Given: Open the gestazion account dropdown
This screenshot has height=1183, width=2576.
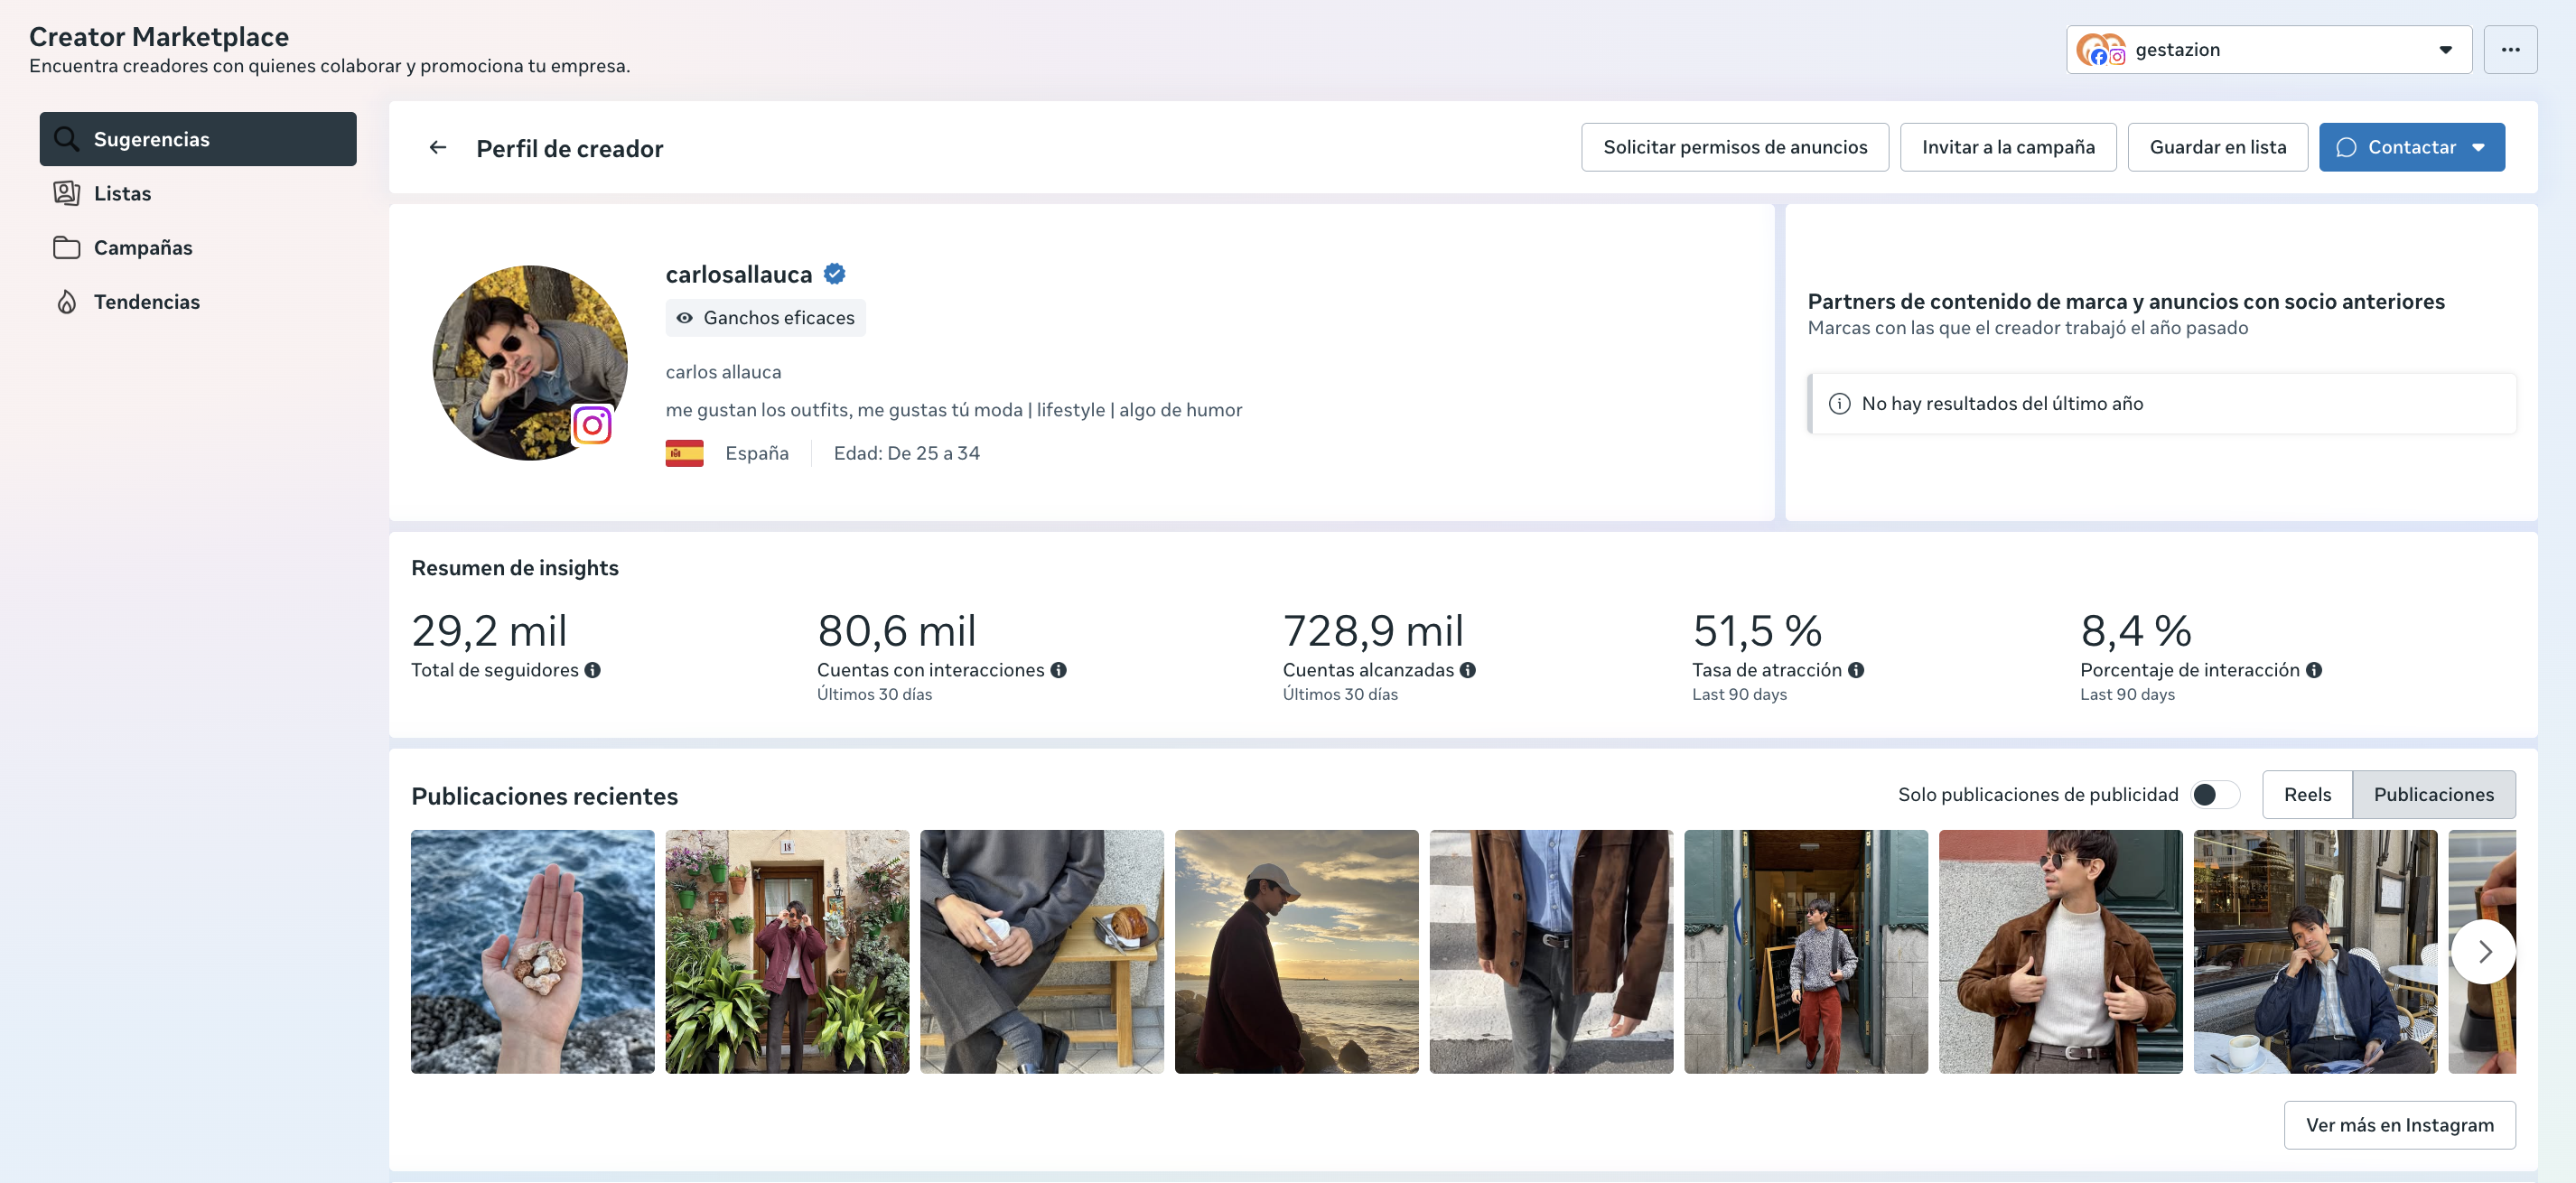Looking at the screenshot, I should pos(2267,50).
